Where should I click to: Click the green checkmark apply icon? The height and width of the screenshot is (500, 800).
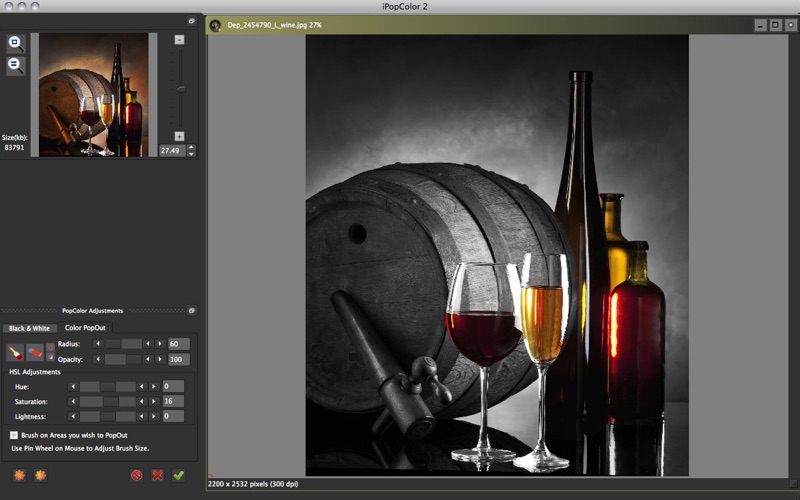click(178, 475)
